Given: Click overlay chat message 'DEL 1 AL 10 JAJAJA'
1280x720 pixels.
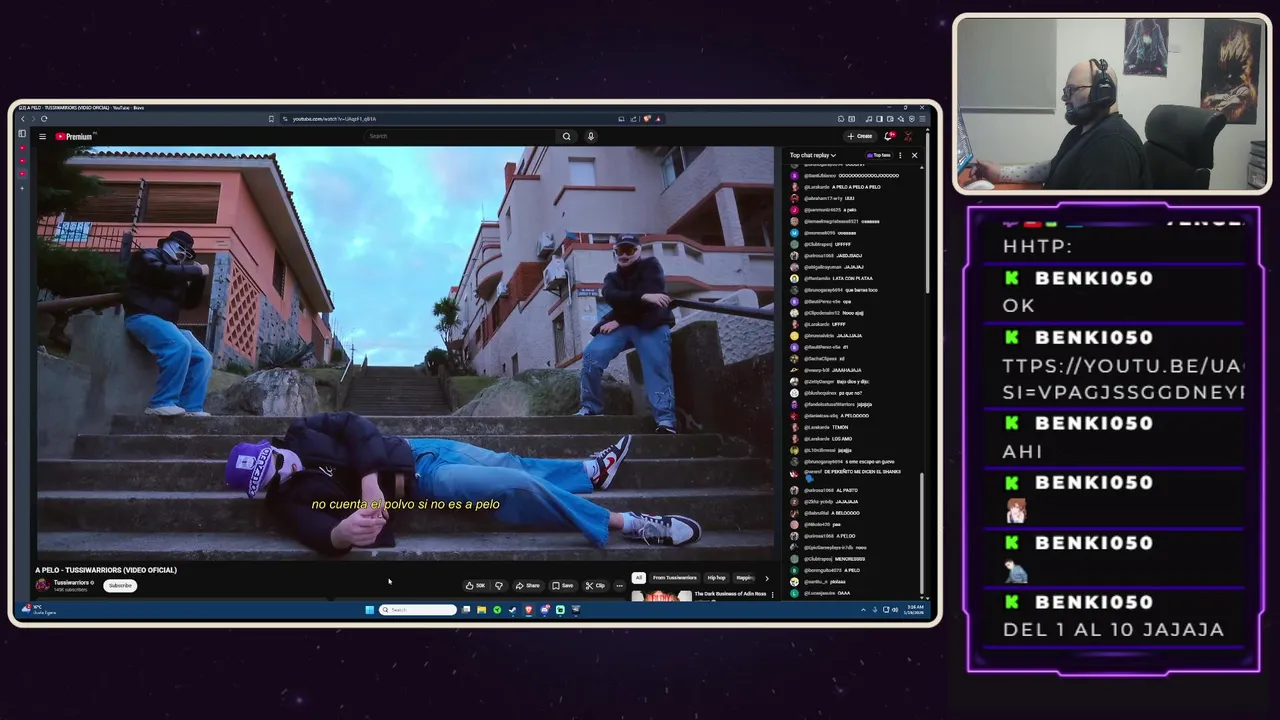Looking at the screenshot, I should (x=1113, y=630).
